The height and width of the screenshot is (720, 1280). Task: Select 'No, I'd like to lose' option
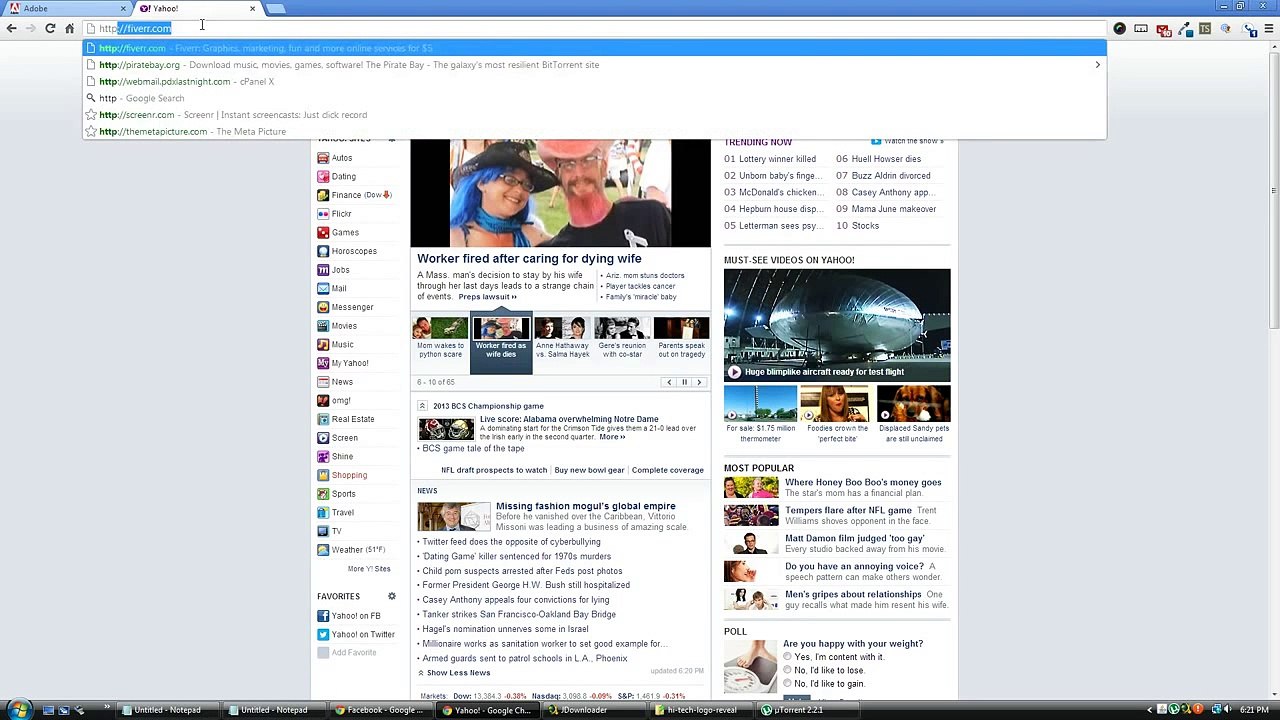(788, 670)
